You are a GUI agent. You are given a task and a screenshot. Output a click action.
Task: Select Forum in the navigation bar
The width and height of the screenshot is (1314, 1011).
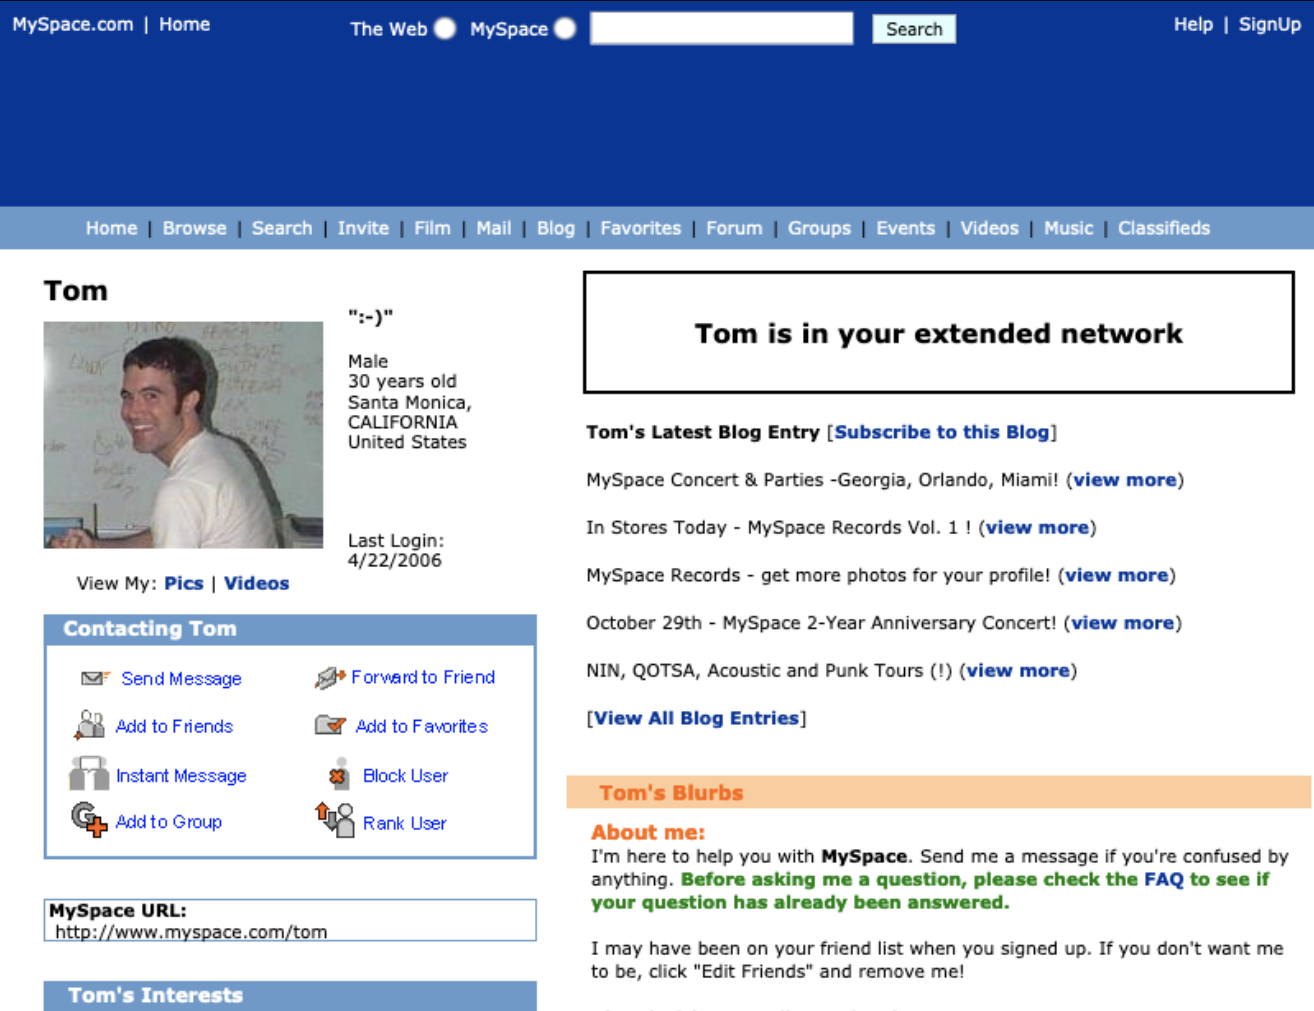(x=734, y=228)
